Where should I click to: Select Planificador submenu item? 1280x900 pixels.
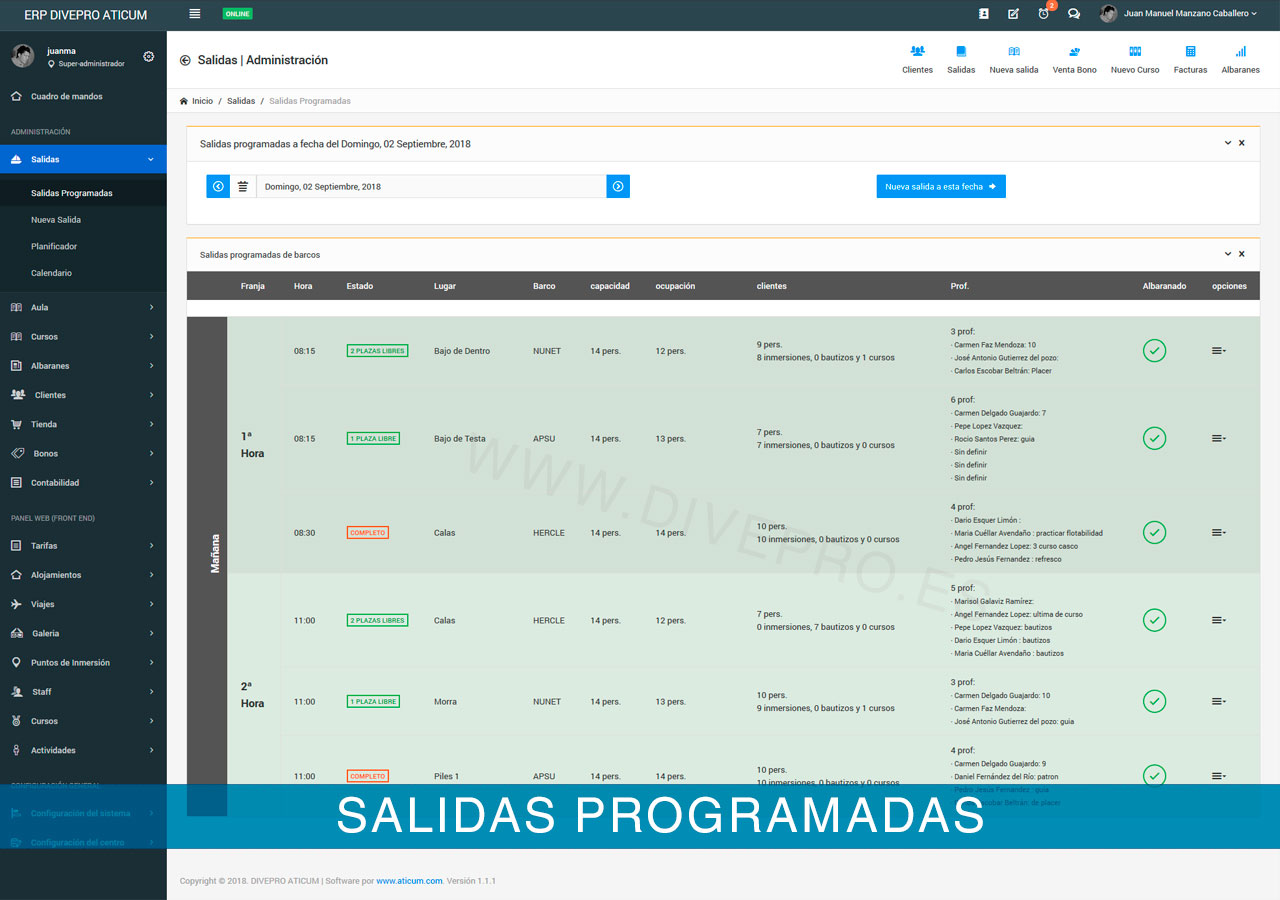[83, 246]
